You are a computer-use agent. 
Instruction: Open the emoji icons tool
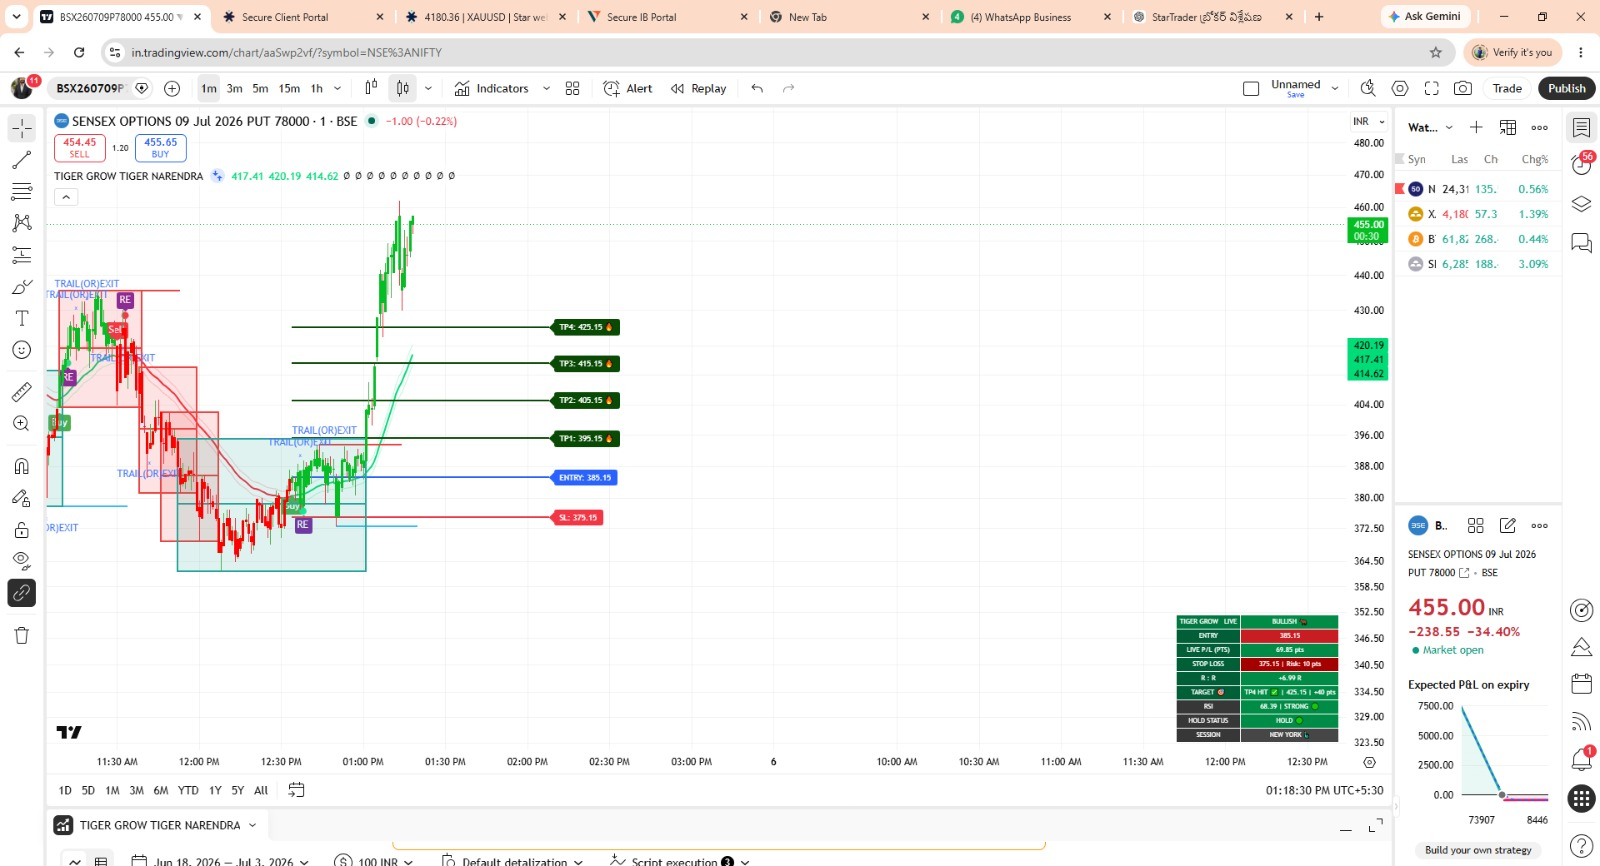click(22, 350)
